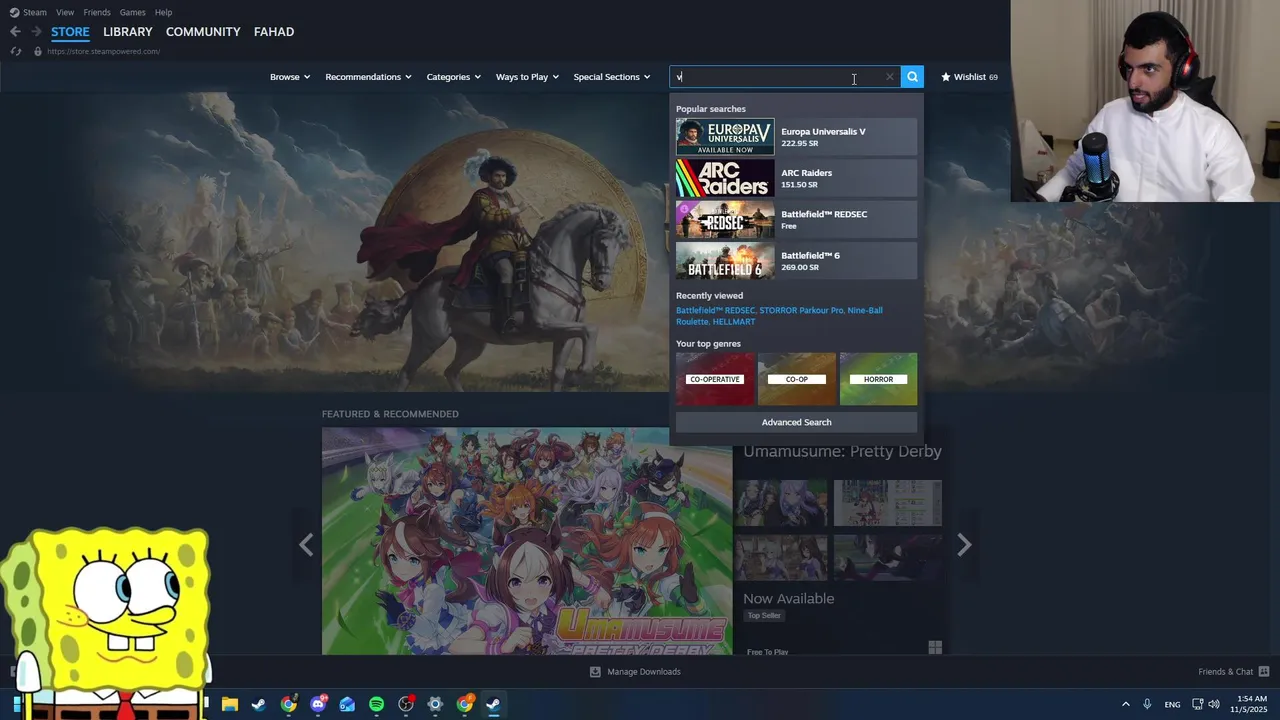Open the clock showing 1:54 AM

pyautogui.click(x=1248, y=704)
